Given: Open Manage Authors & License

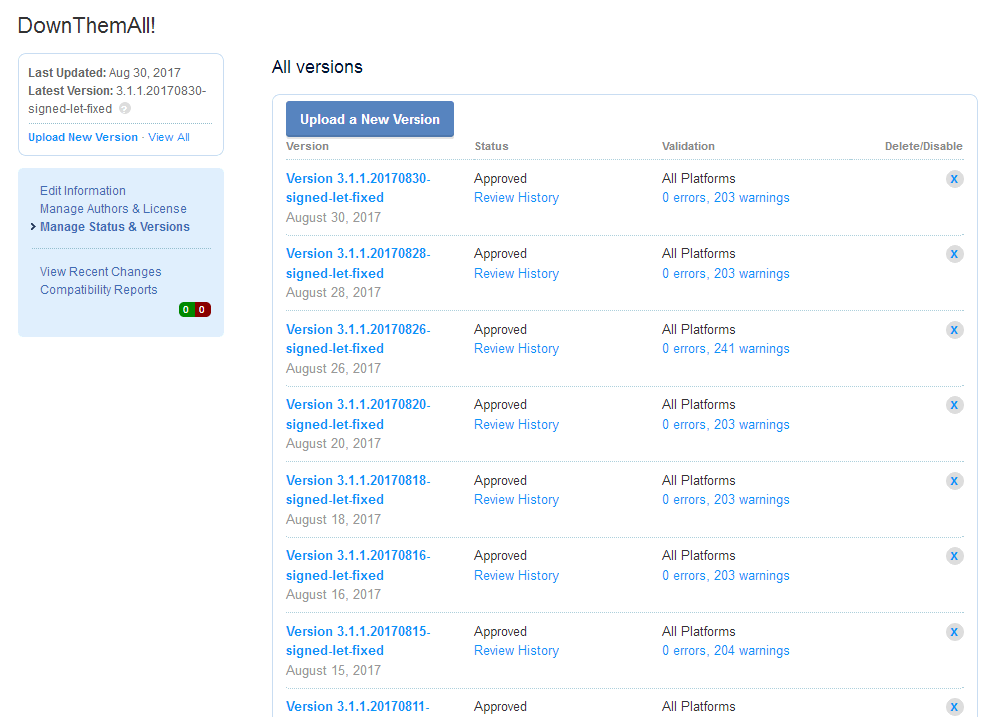Looking at the screenshot, I should (113, 209).
